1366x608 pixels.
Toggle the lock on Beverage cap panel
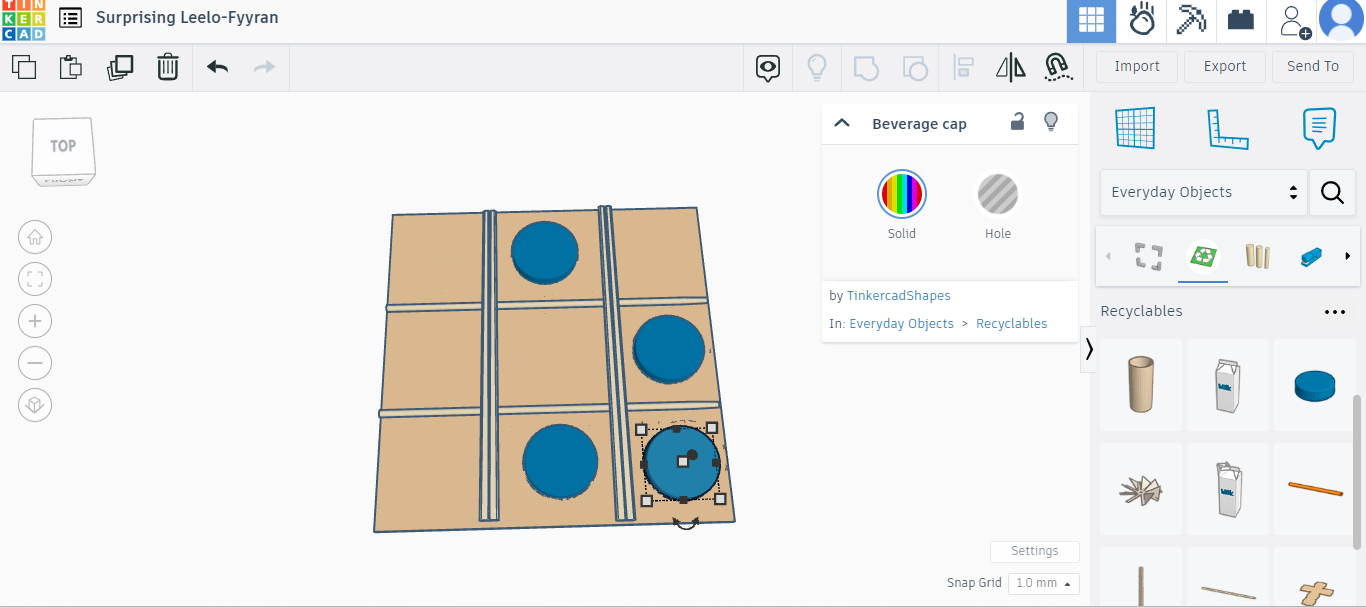point(1017,121)
